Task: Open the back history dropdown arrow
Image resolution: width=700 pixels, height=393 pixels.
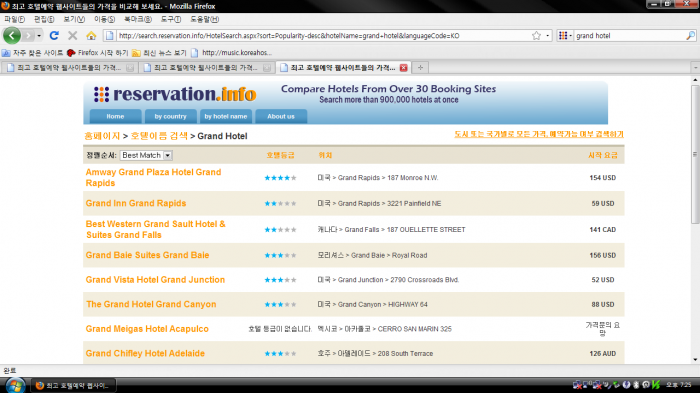Action: pos(39,35)
